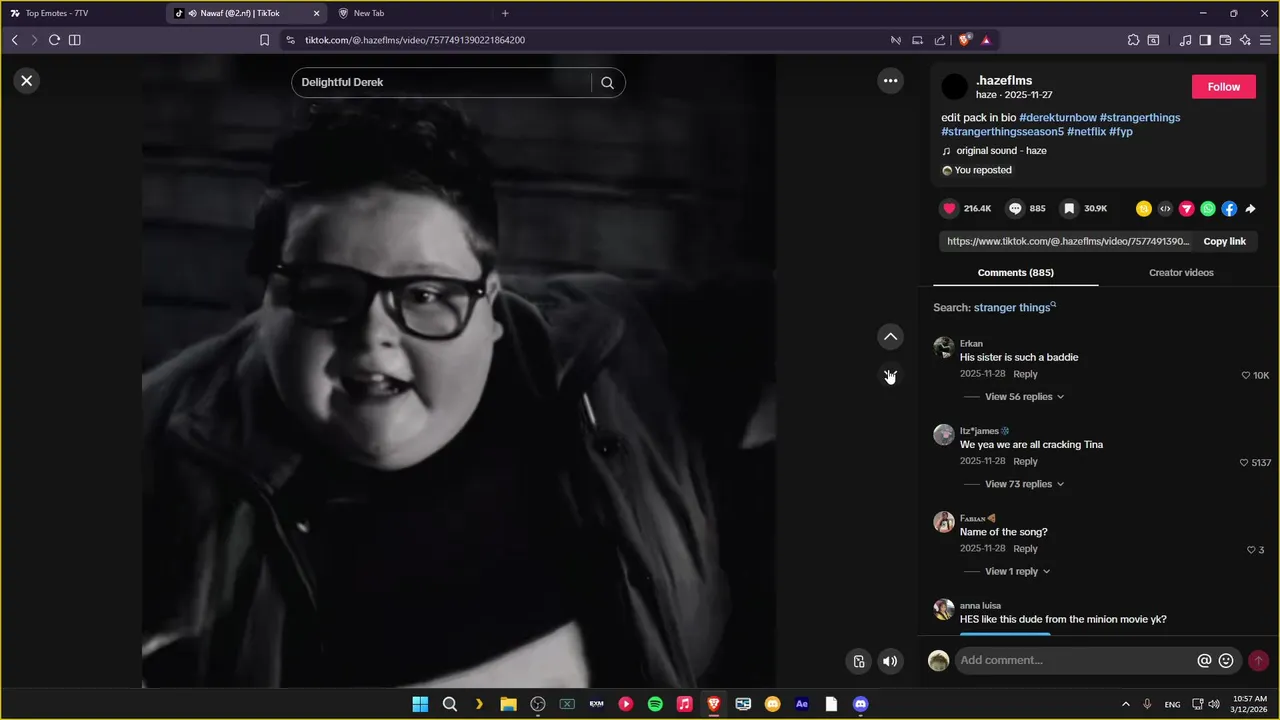Toggle the browser sidebar panel icon

tap(1205, 40)
